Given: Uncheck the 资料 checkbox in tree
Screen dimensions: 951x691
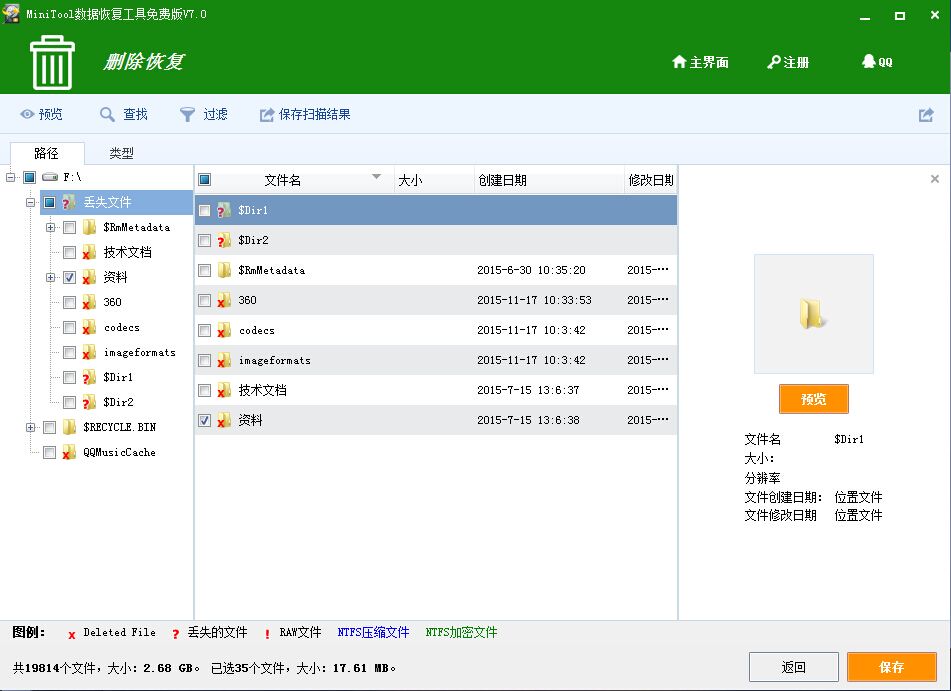Looking at the screenshot, I should (x=70, y=277).
